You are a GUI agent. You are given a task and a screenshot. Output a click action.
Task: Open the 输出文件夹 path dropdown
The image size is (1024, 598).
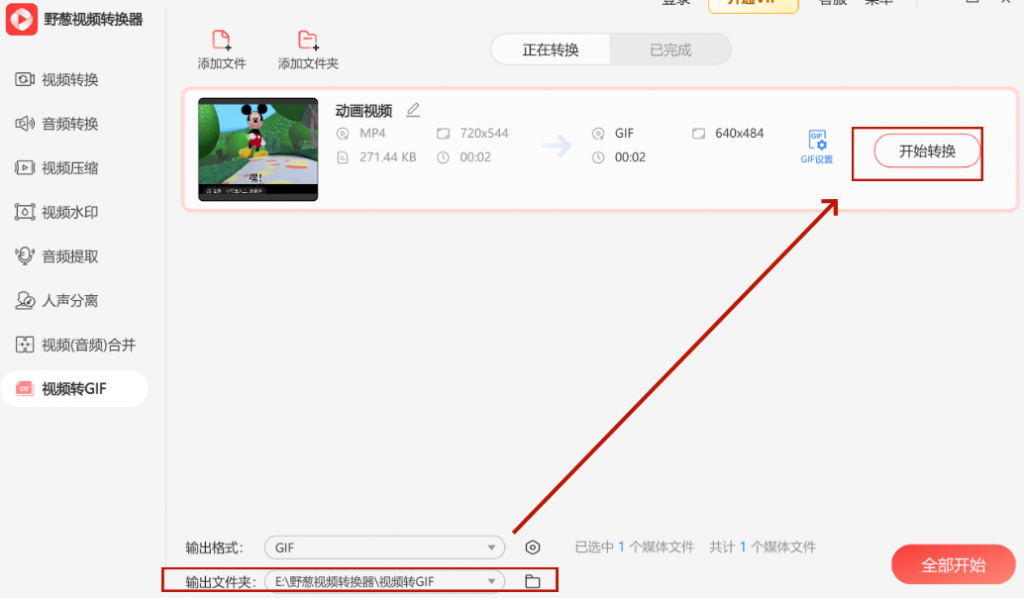(x=492, y=580)
